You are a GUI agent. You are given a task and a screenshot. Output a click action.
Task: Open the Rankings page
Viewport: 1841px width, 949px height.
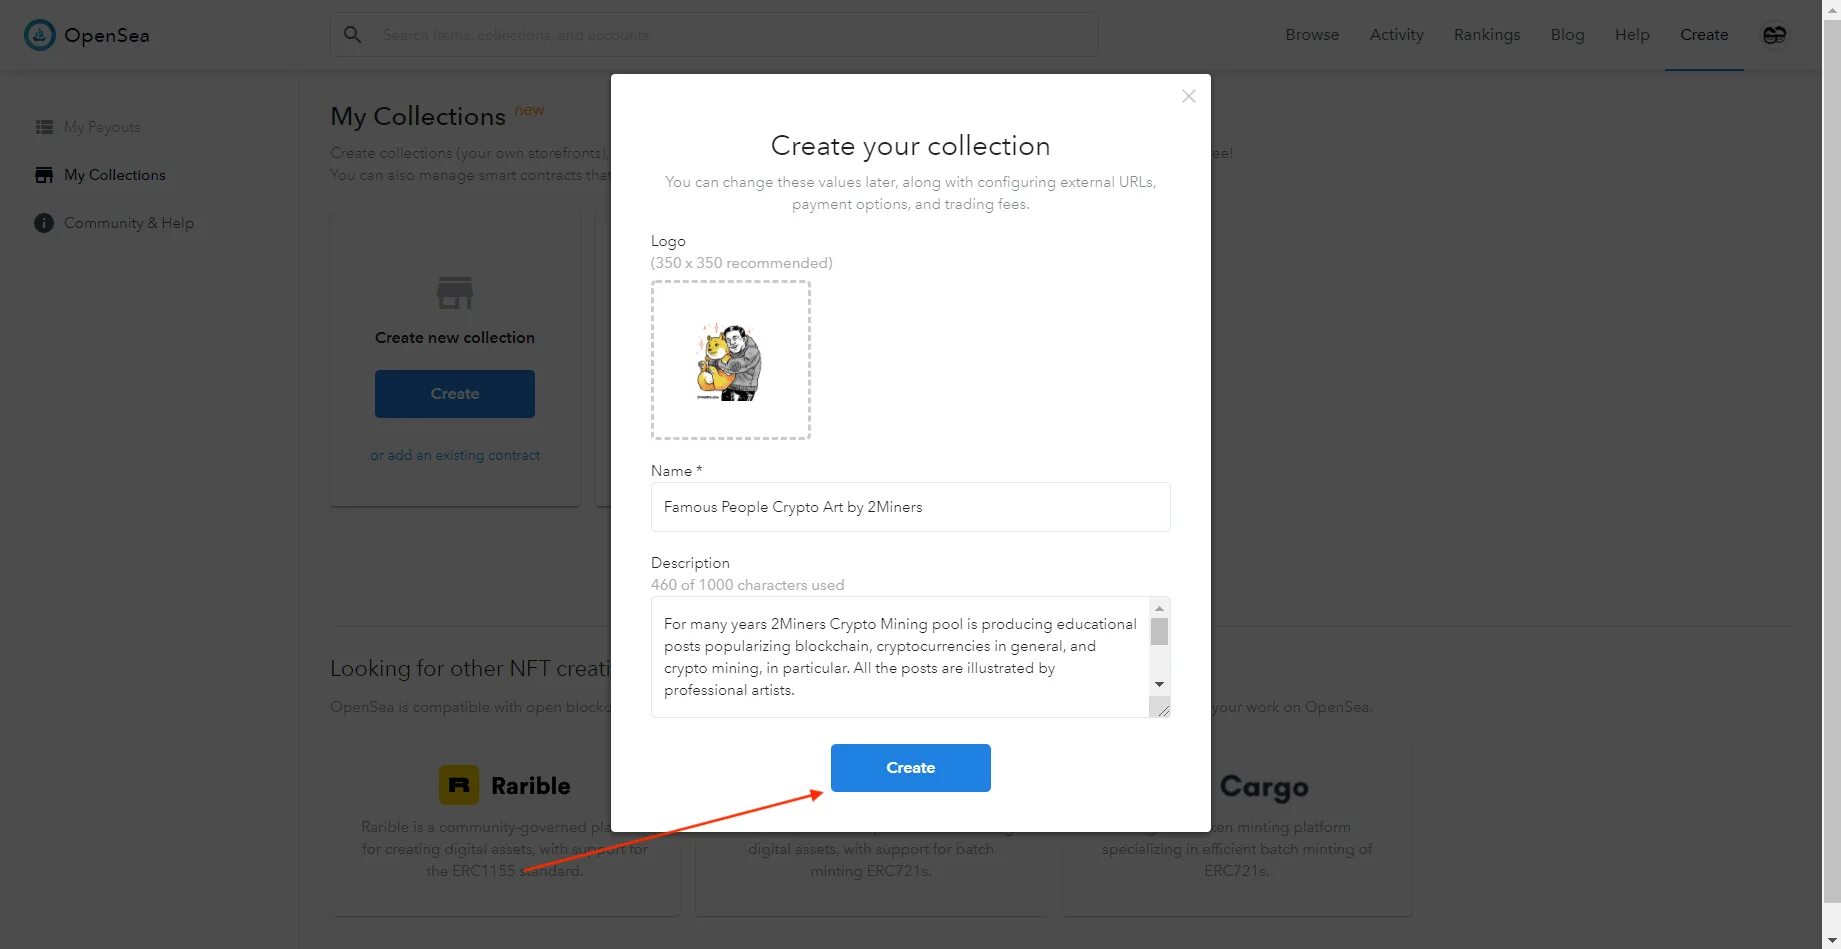coord(1486,35)
